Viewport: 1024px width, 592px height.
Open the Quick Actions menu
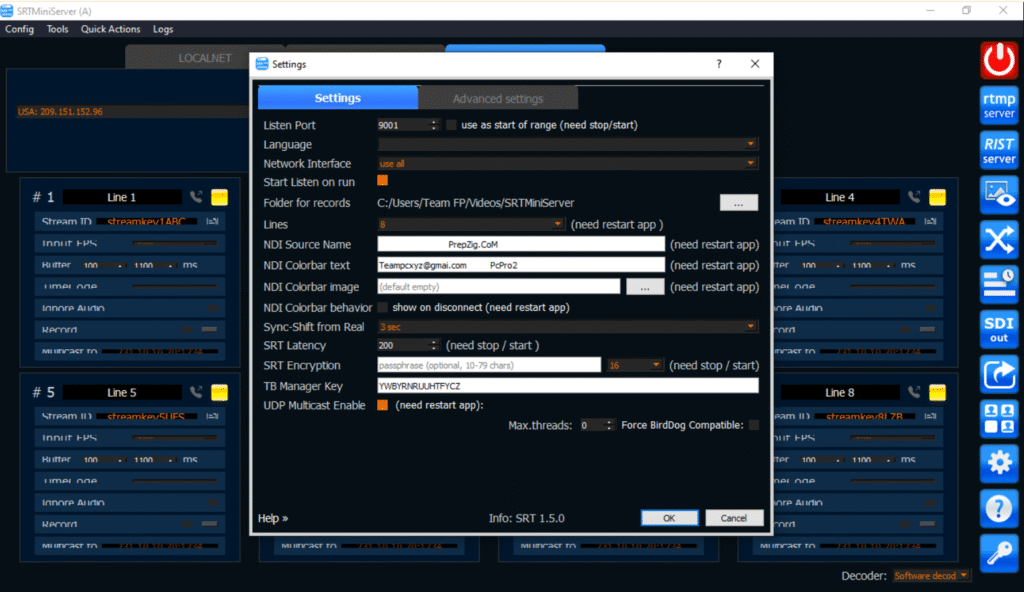(110, 29)
